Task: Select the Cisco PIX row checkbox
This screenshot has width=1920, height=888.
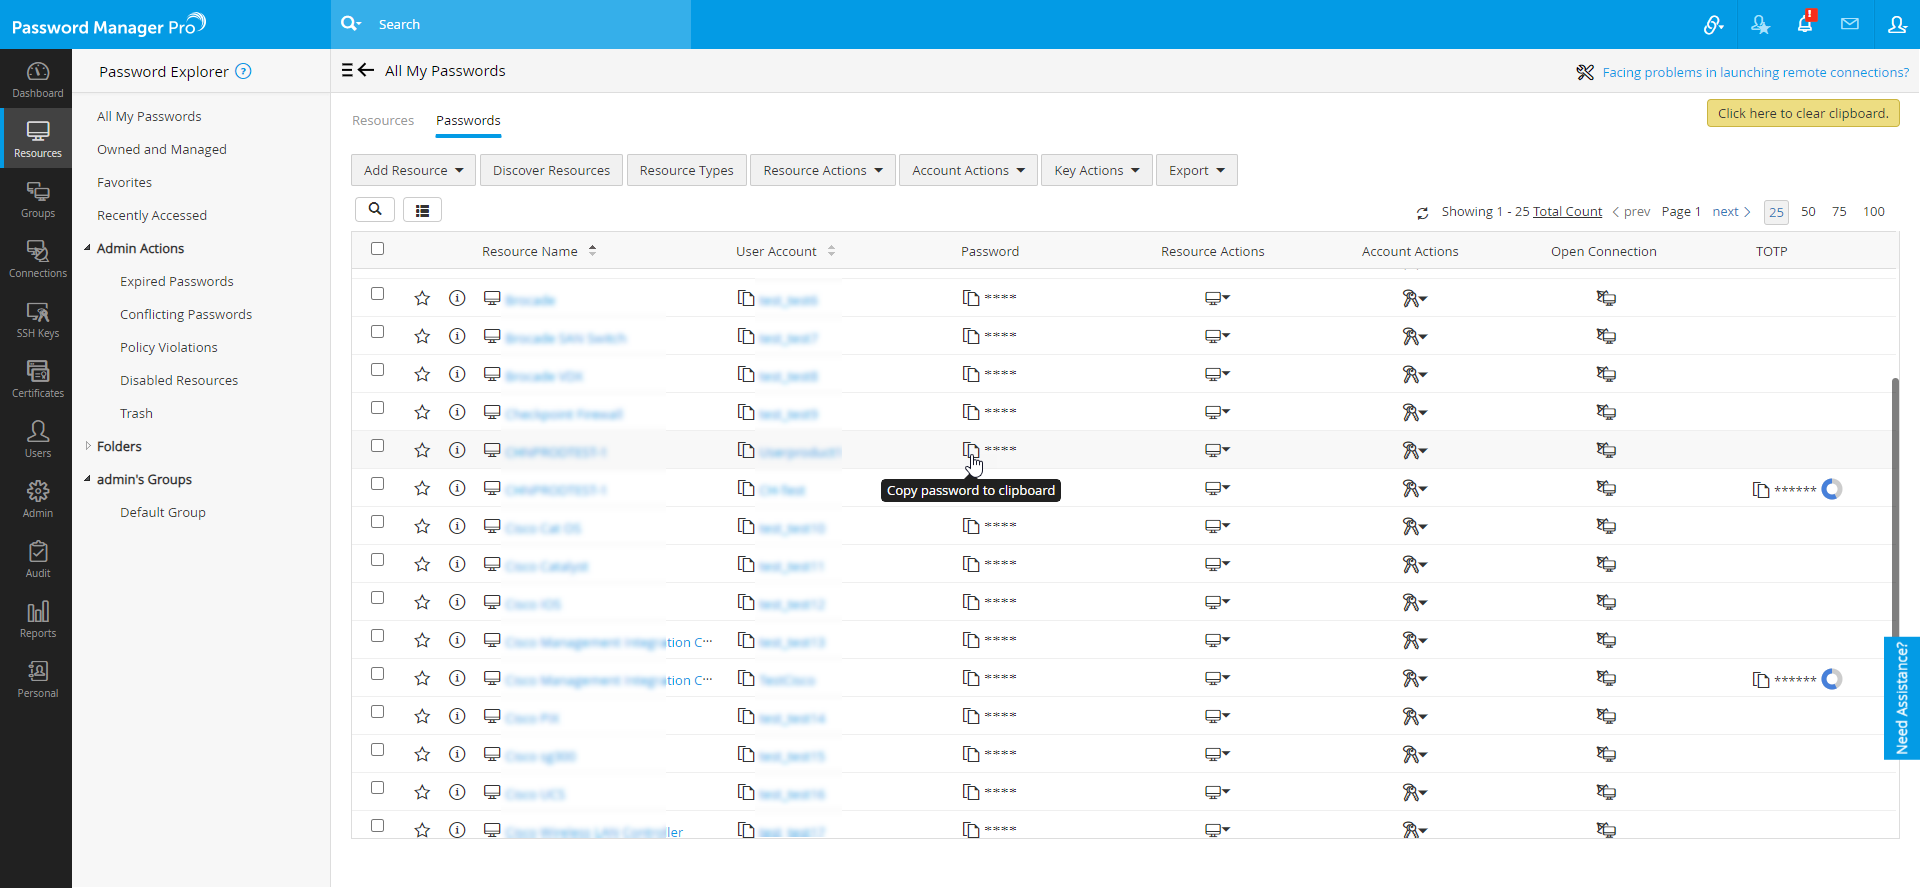Action: pos(377,712)
